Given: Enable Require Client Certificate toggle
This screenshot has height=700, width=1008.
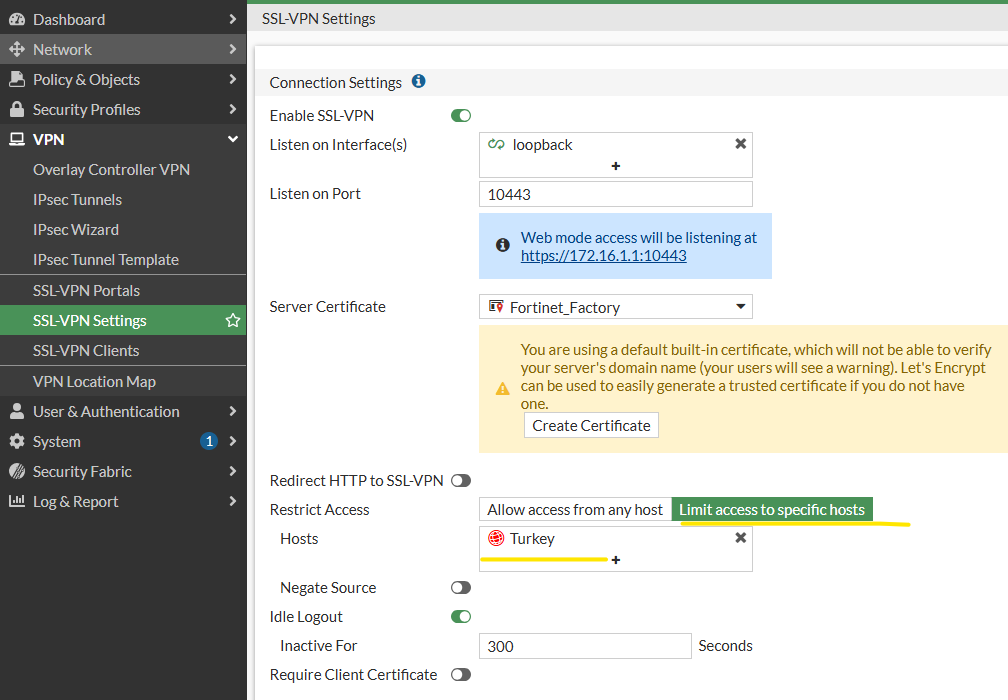Looking at the screenshot, I should pyautogui.click(x=461, y=674).
